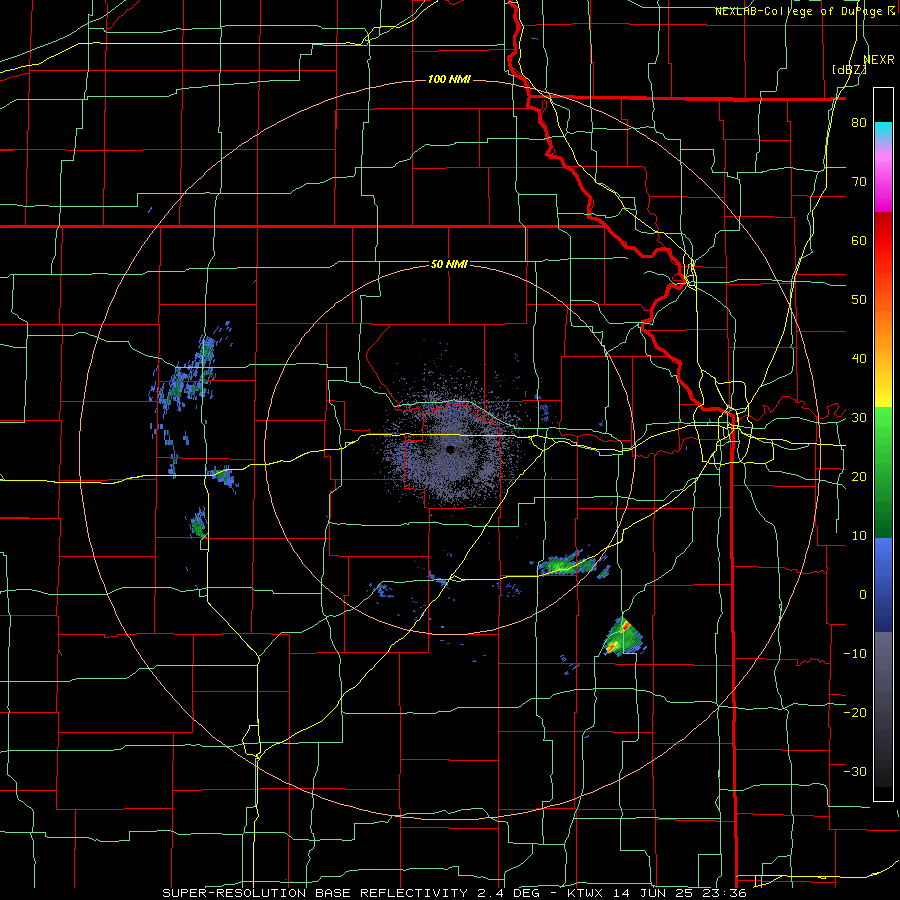
Task: Click the KTWX 14 JUN 25 23:36 timestamp
Action: [x=656, y=893]
